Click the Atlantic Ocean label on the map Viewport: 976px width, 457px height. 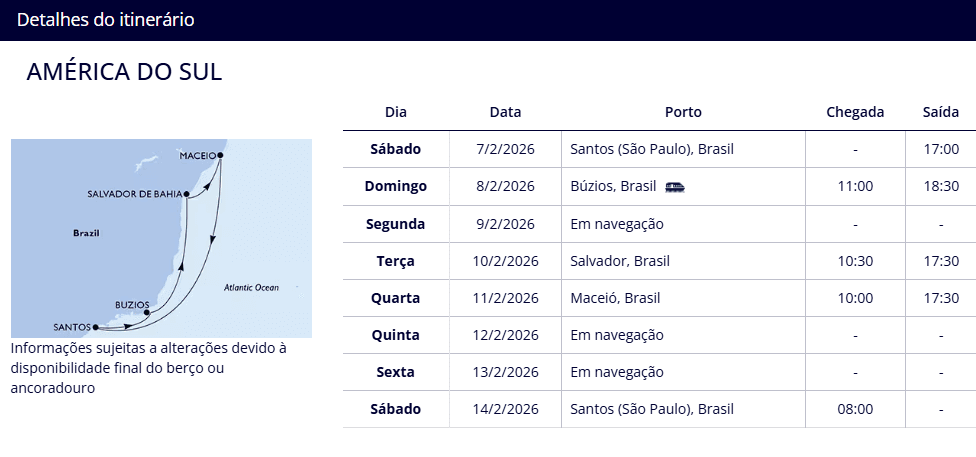(251, 288)
